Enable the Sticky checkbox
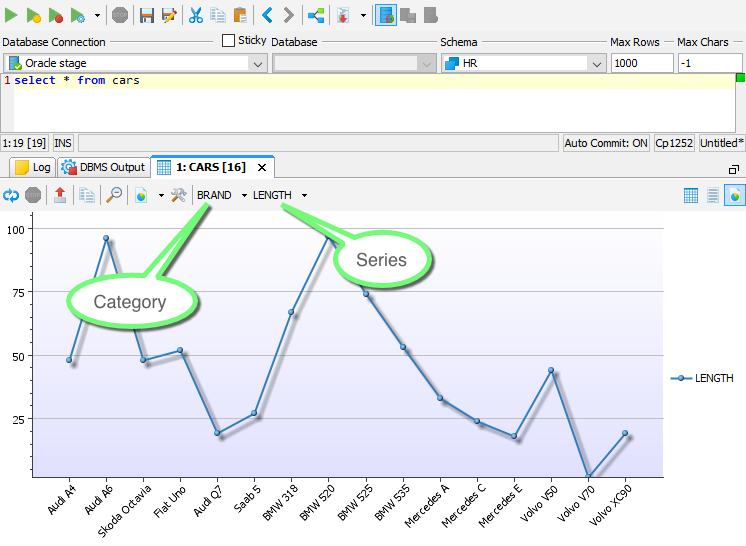This screenshot has height=546, width=746. pos(229,41)
